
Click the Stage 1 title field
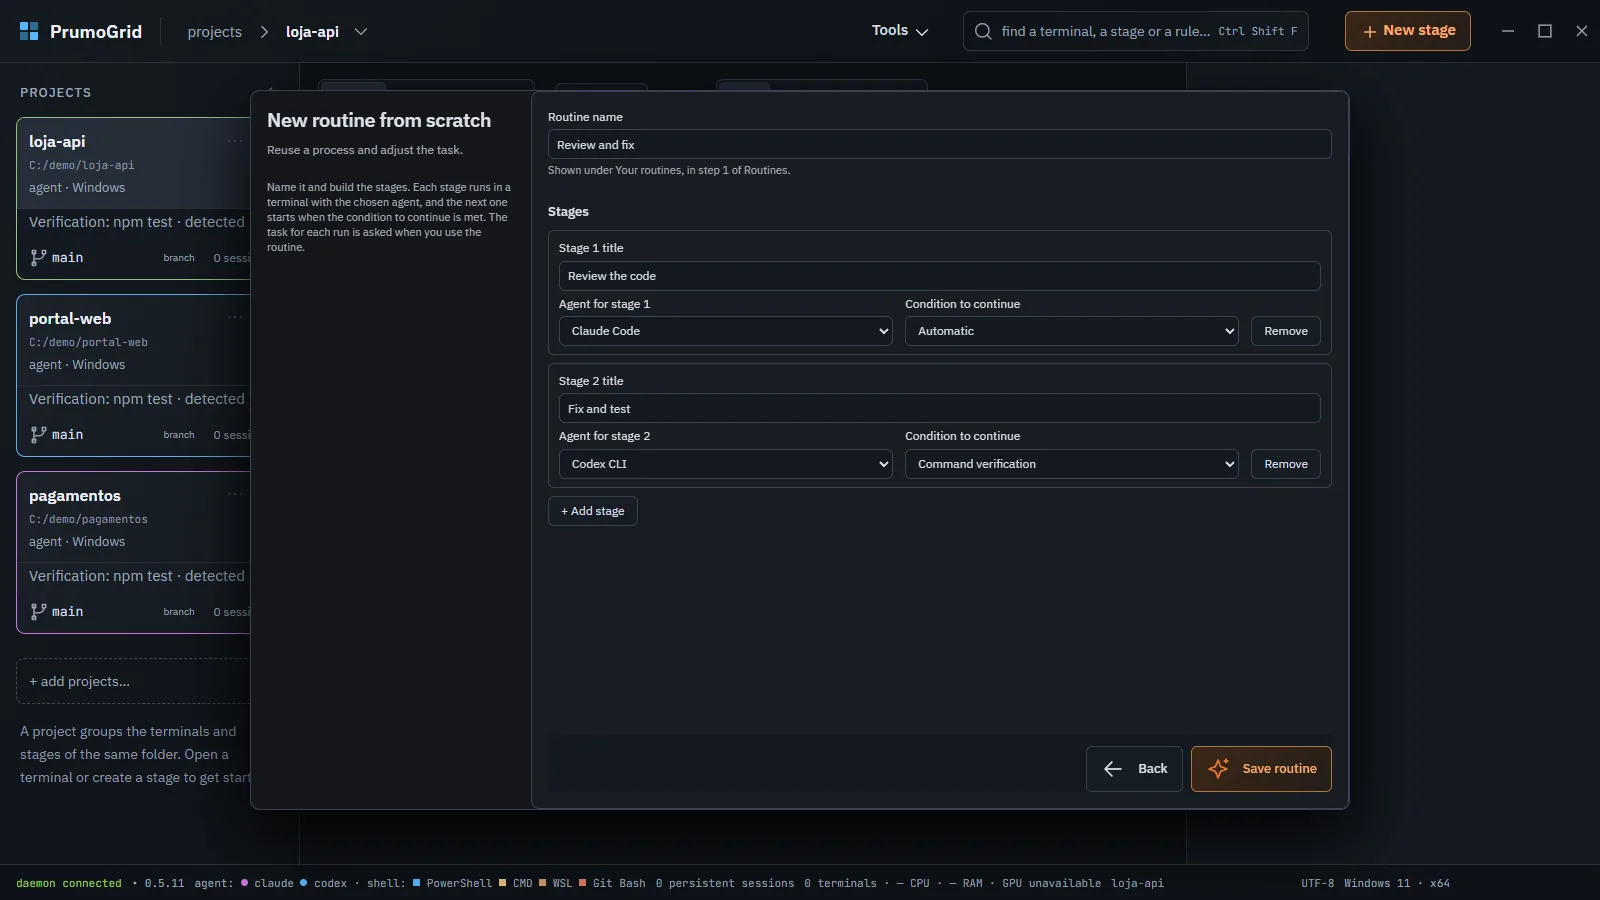click(939, 276)
